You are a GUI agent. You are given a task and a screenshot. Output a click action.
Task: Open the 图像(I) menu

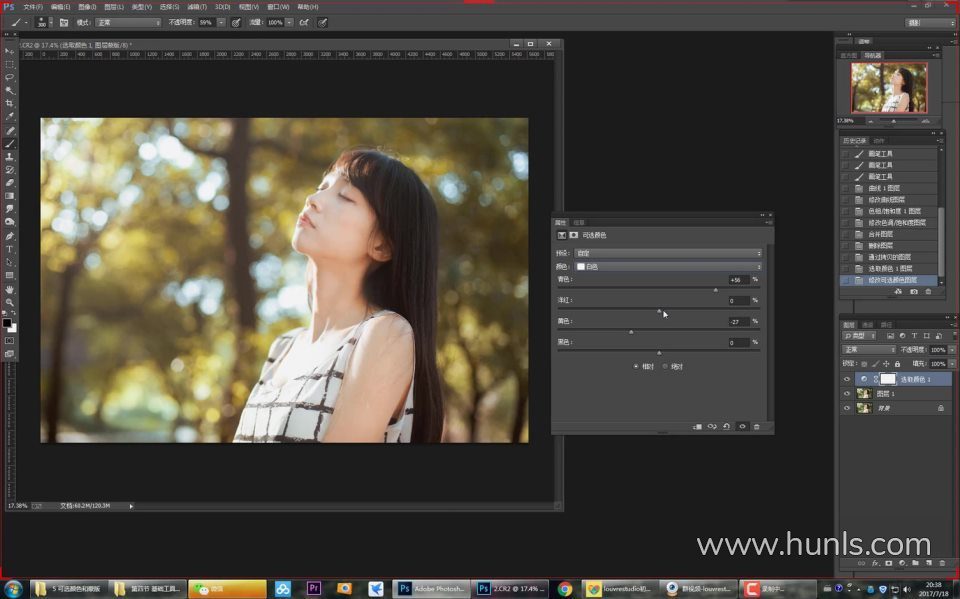(x=87, y=7)
